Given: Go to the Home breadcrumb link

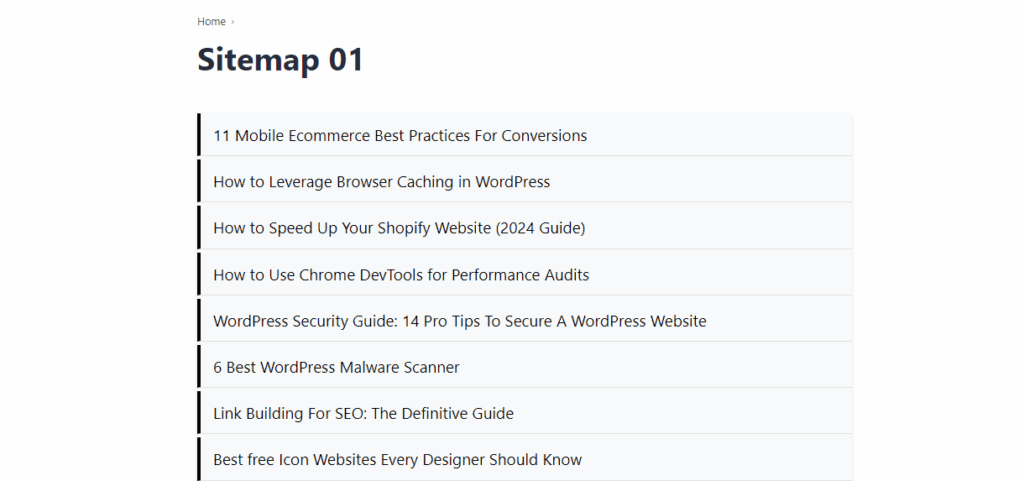Looking at the screenshot, I should 211,22.
